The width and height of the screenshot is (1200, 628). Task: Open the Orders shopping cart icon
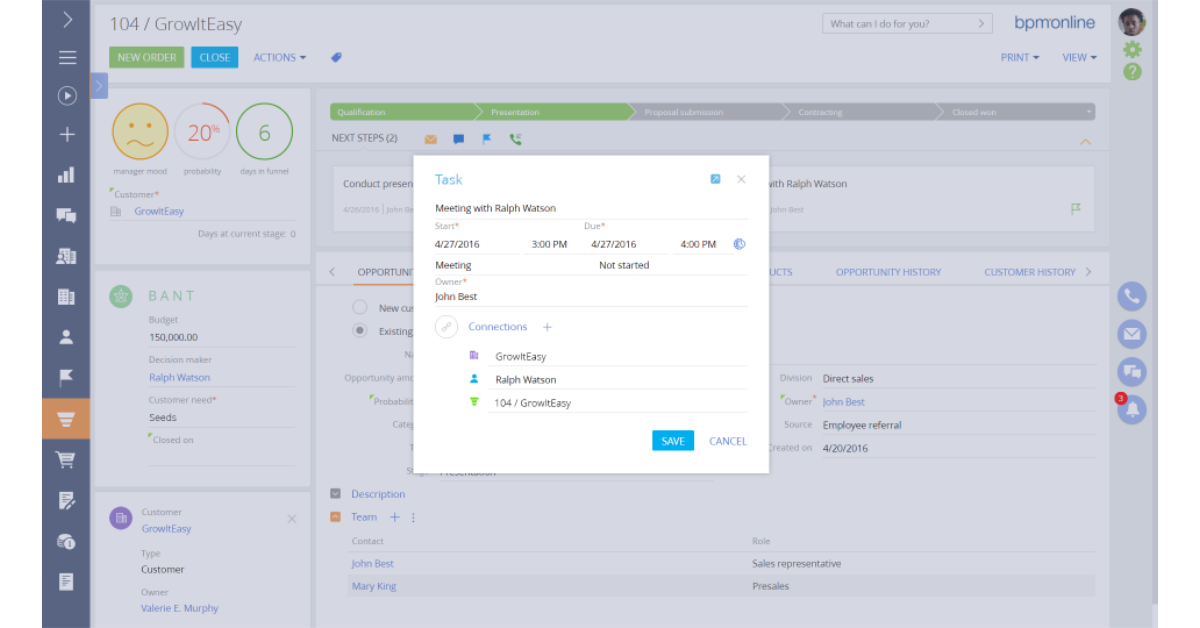[x=66, y=460]
